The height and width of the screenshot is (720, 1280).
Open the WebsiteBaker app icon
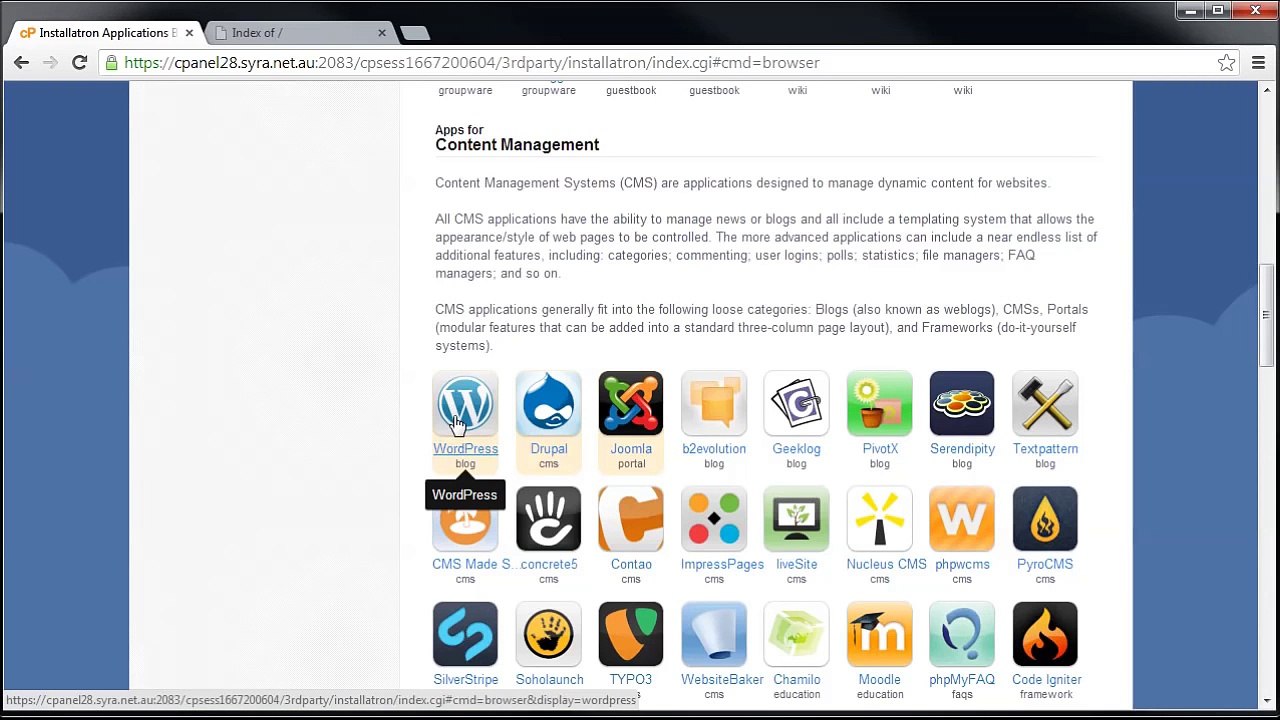coord(714,634)
